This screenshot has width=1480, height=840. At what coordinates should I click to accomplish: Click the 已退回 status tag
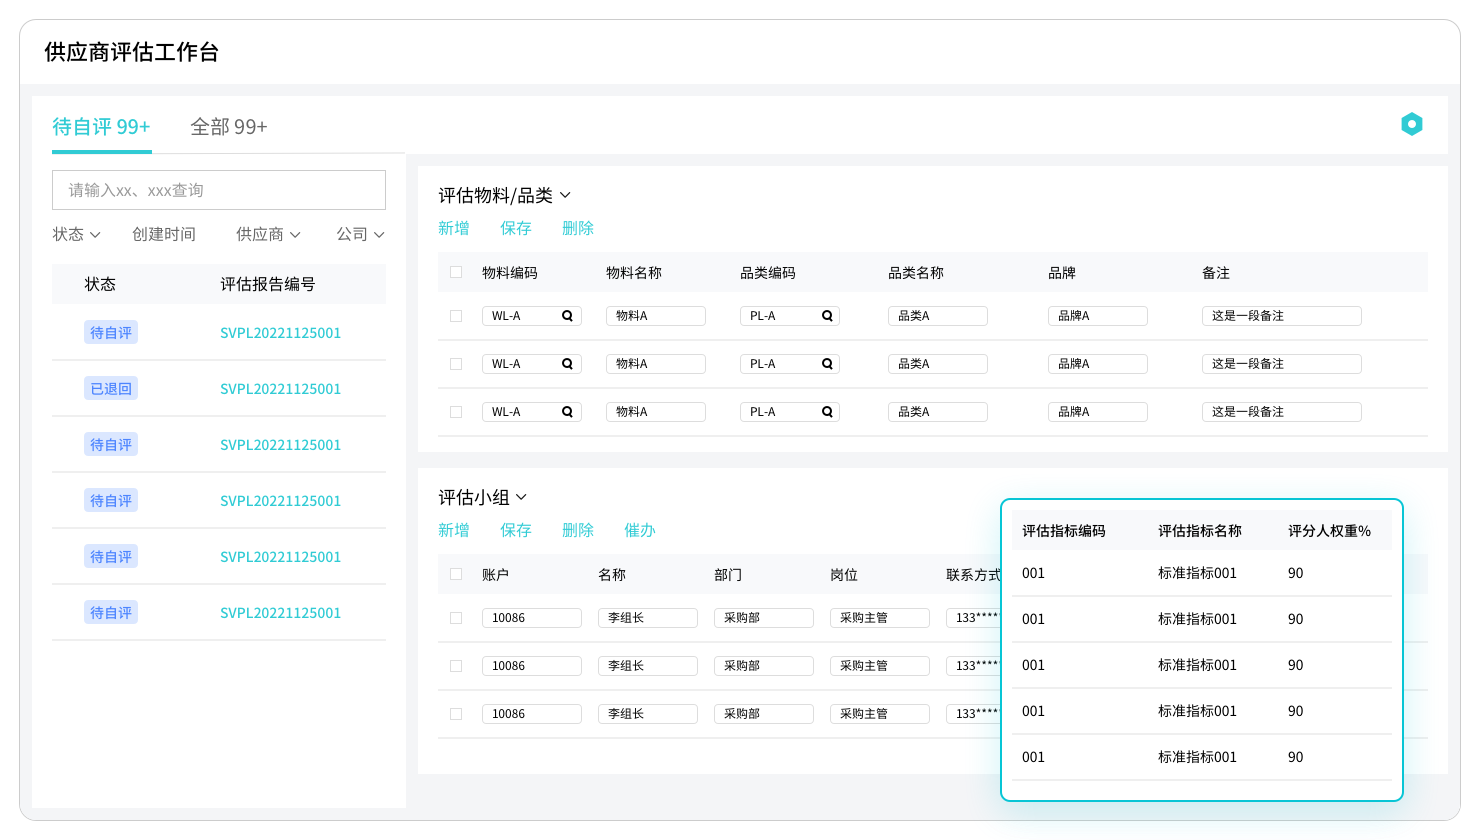click(x=111, y=389)
